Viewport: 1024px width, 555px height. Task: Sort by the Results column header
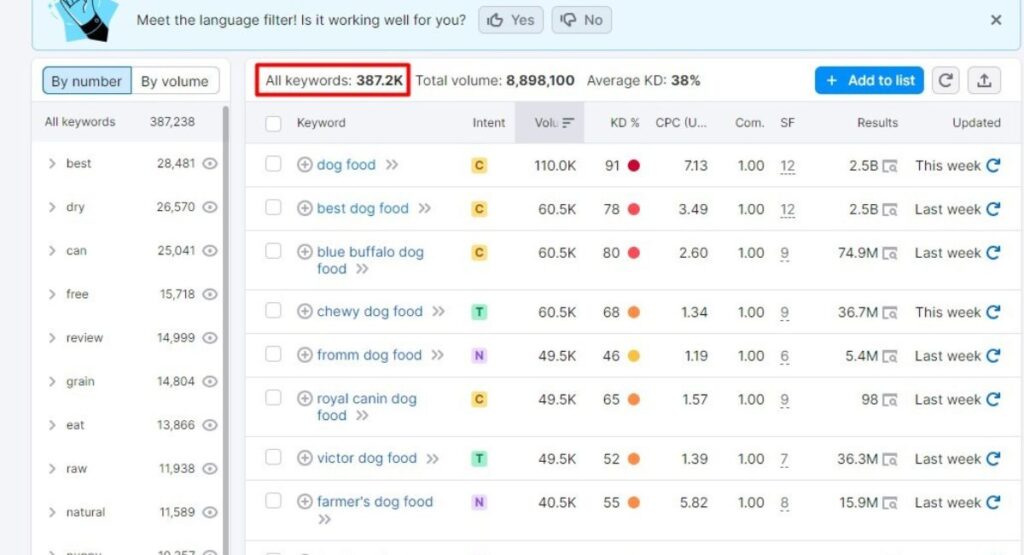877,123
